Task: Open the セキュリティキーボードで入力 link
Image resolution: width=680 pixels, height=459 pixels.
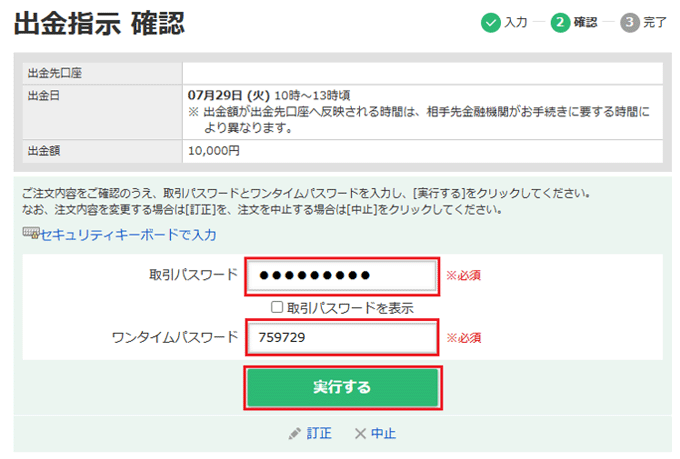Action: tap(127, 234)
